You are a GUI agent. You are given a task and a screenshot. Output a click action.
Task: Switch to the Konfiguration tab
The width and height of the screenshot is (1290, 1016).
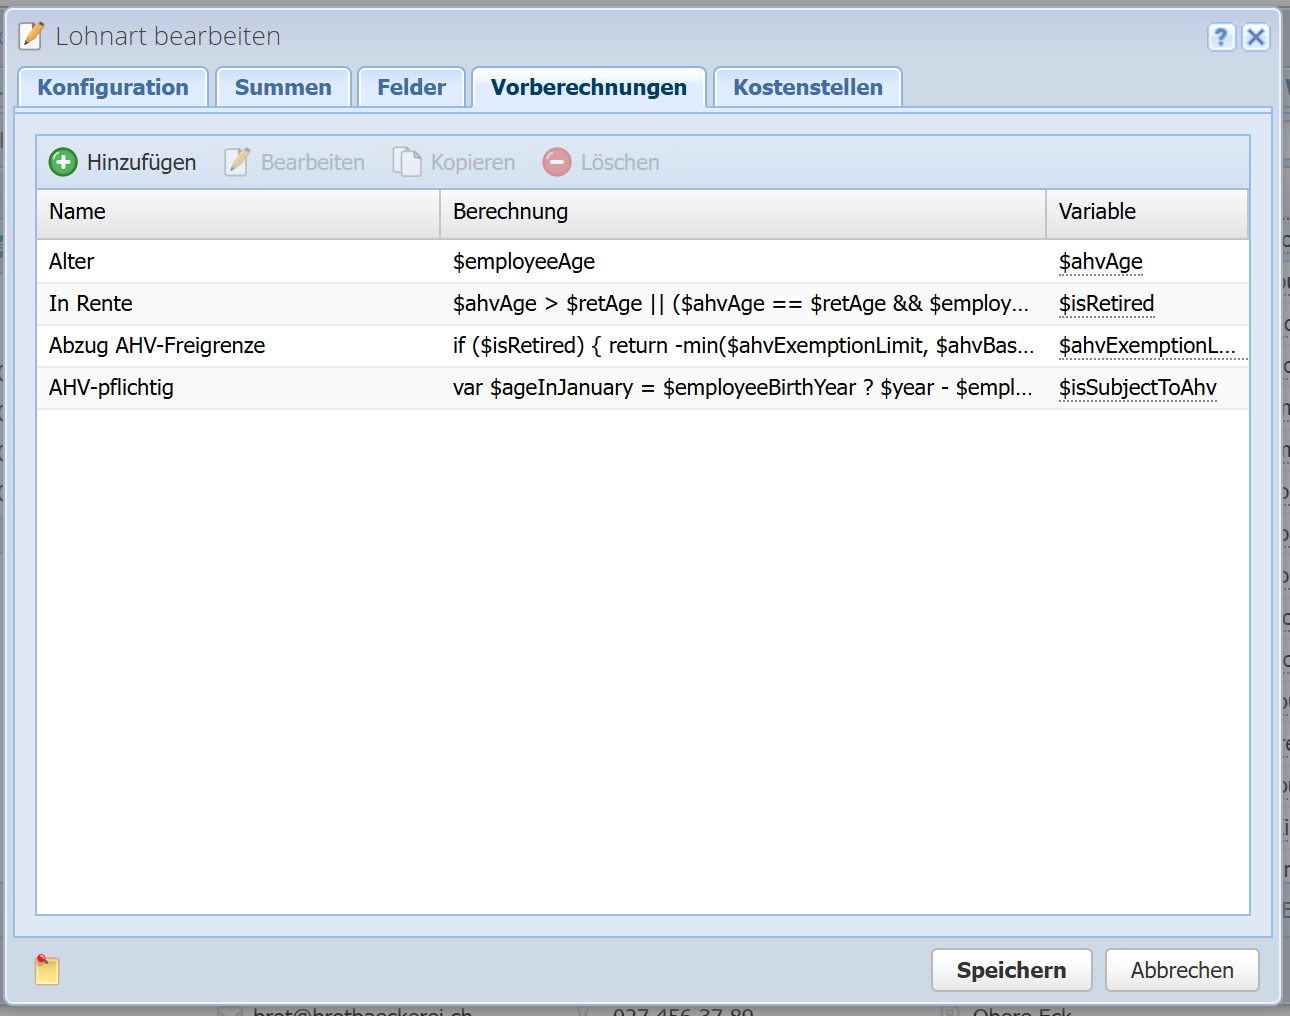pyautogui.click(x=113, y=88)
